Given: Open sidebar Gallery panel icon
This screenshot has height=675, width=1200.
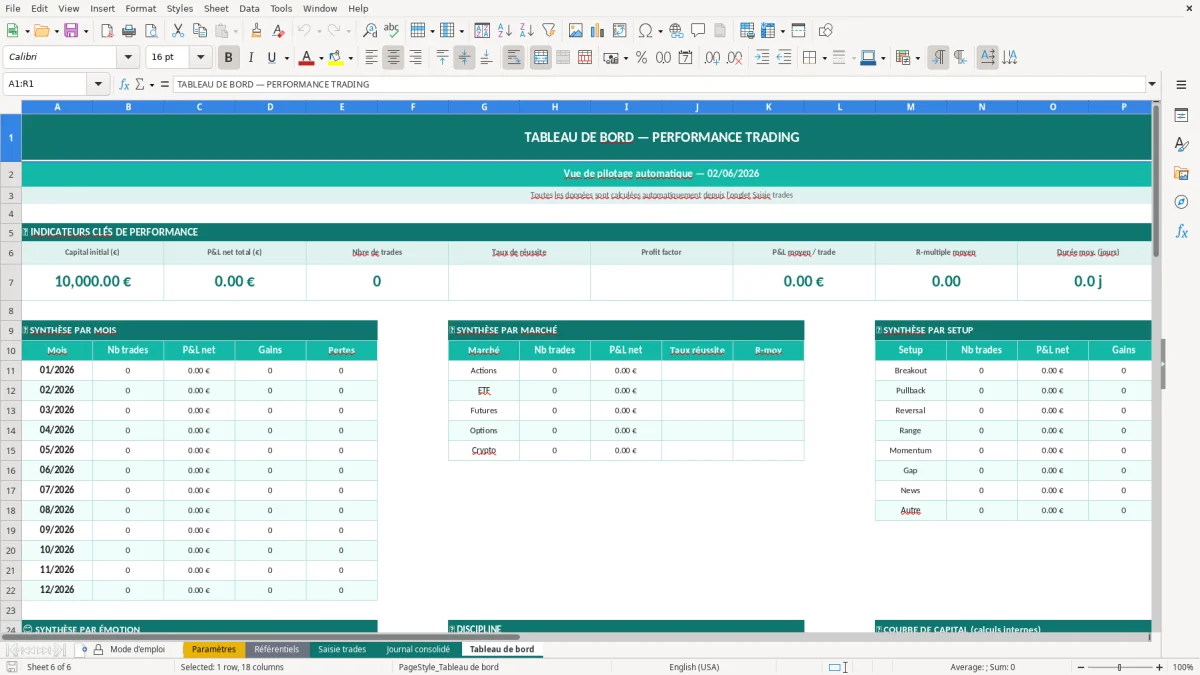Looking at the screenshot, I should click(x=1181, y=174).
